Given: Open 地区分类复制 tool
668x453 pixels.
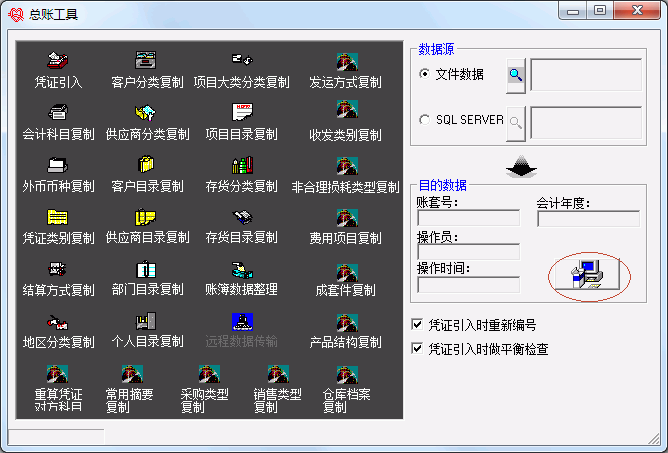Looking at the screenshot, I should [58, 322].
